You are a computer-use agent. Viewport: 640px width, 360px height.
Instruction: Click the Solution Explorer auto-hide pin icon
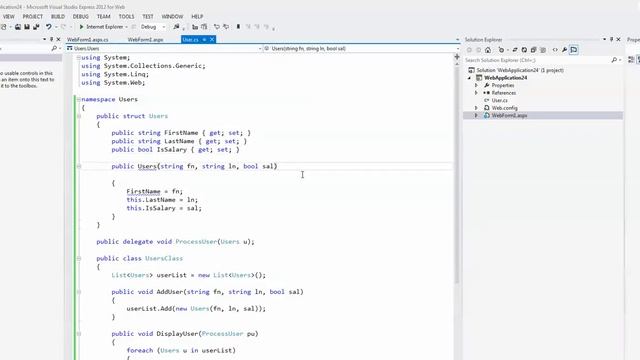click(x=611, y=39)
